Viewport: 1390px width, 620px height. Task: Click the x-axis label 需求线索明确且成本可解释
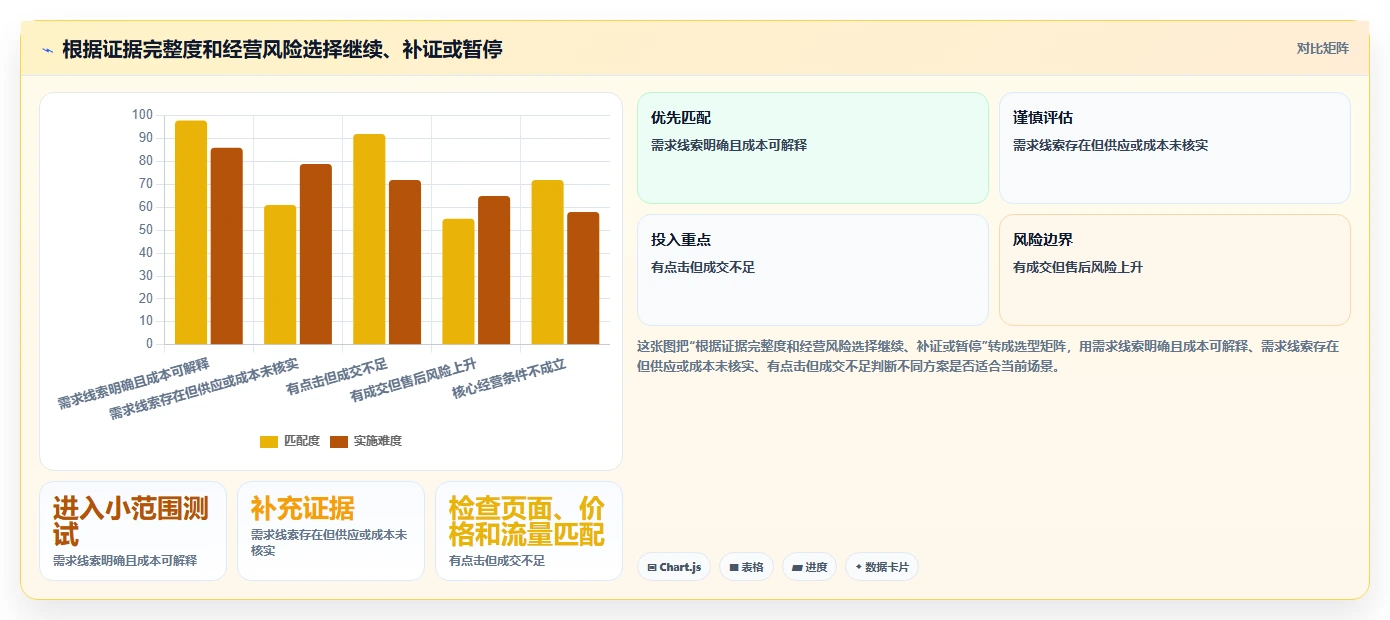tap(133, 383)
